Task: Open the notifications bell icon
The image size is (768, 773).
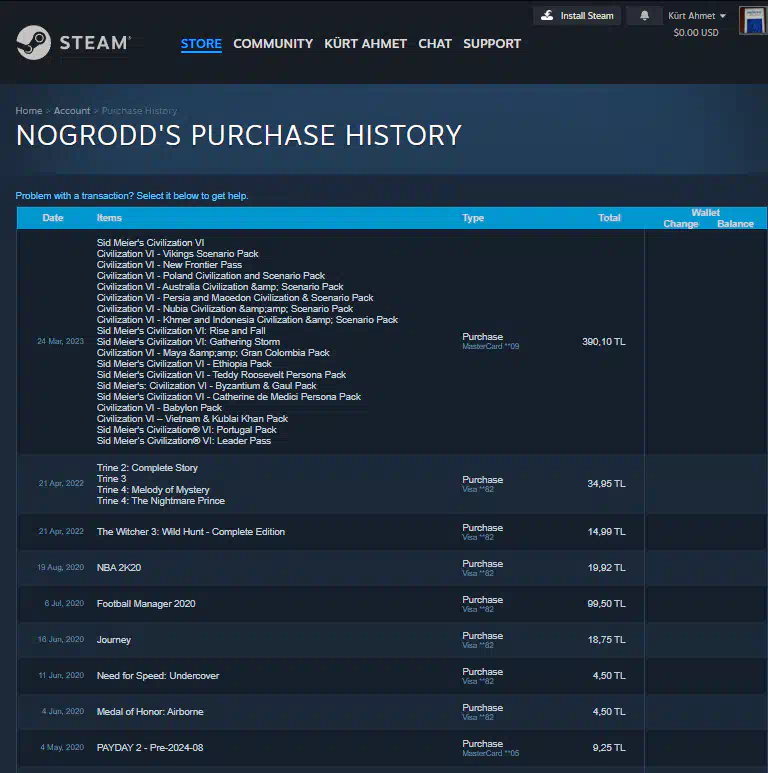Action: pyautogui.click(x=644, y=16)
